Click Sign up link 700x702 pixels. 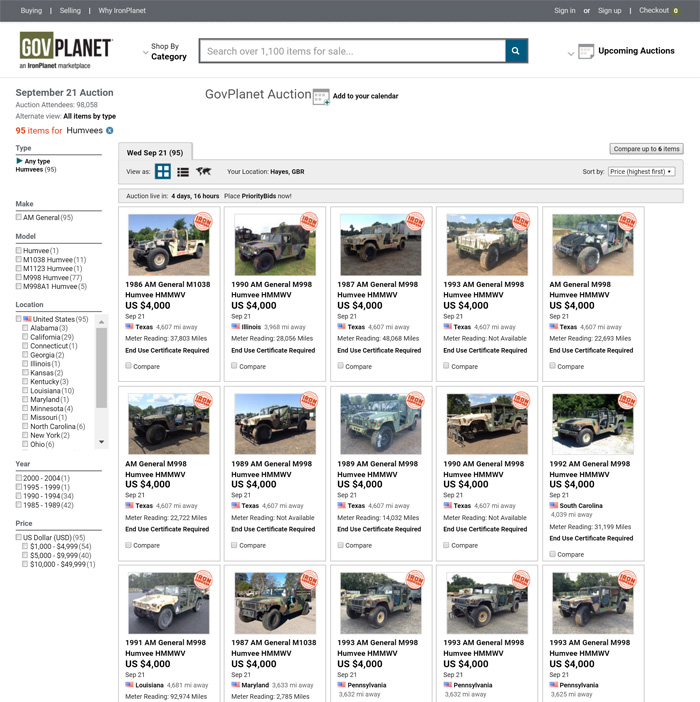610,10
